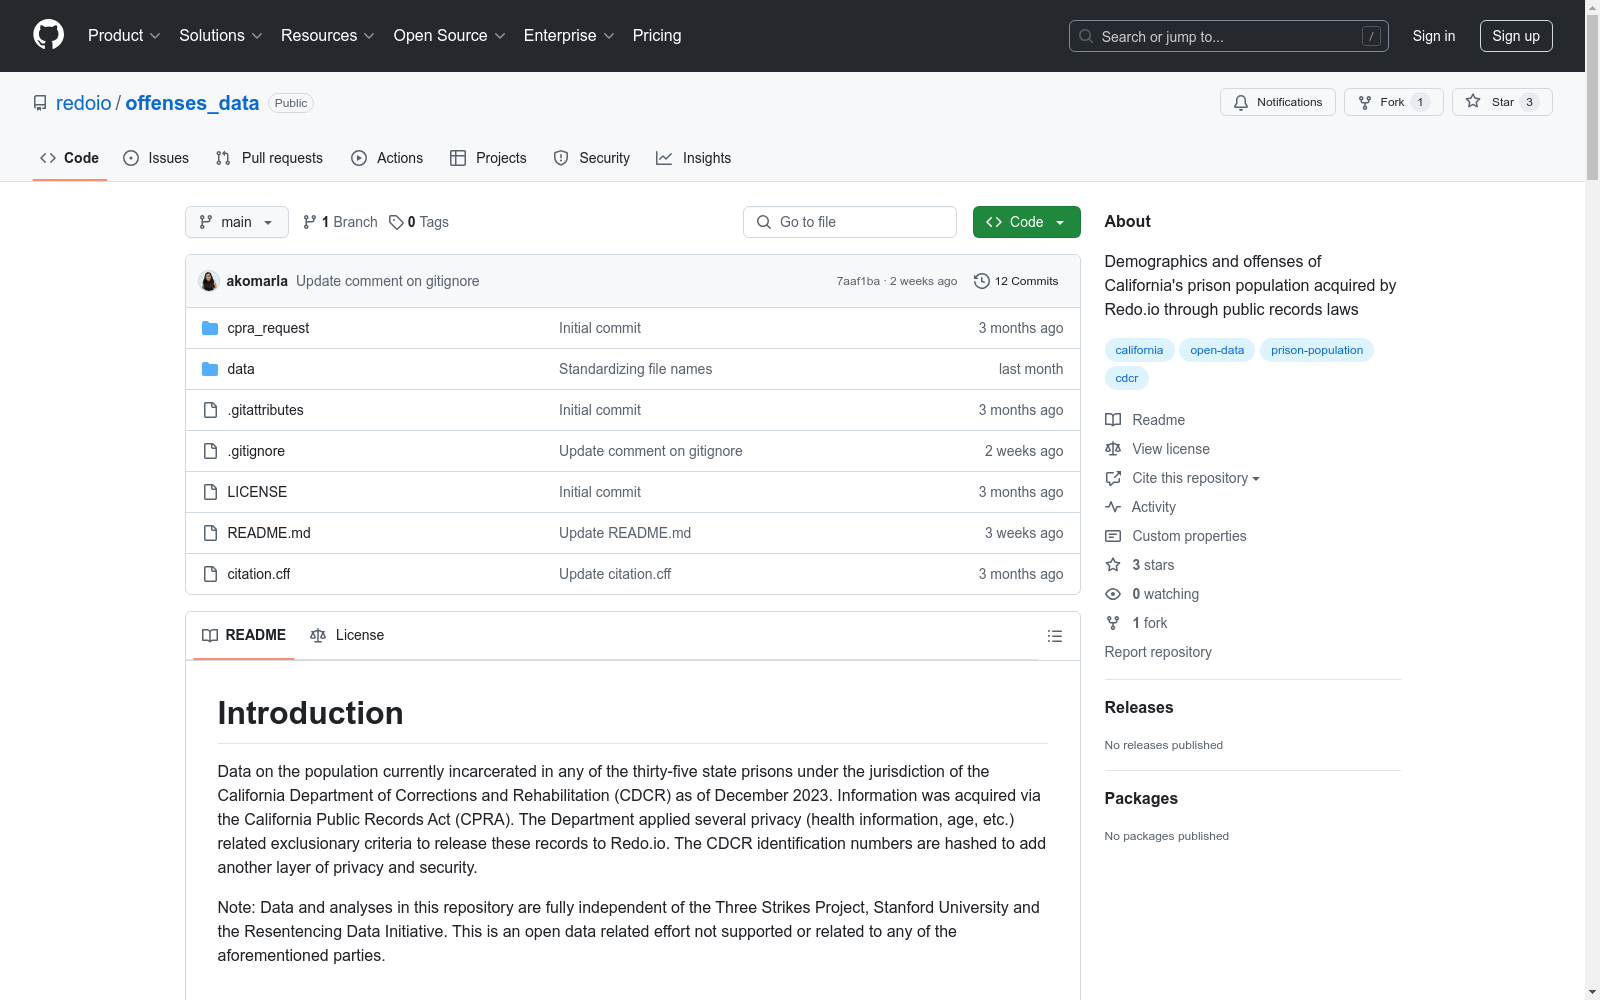This screenshot has width=1600, height=1000.
Task: Open the Security tab
Action: [592, 158]
